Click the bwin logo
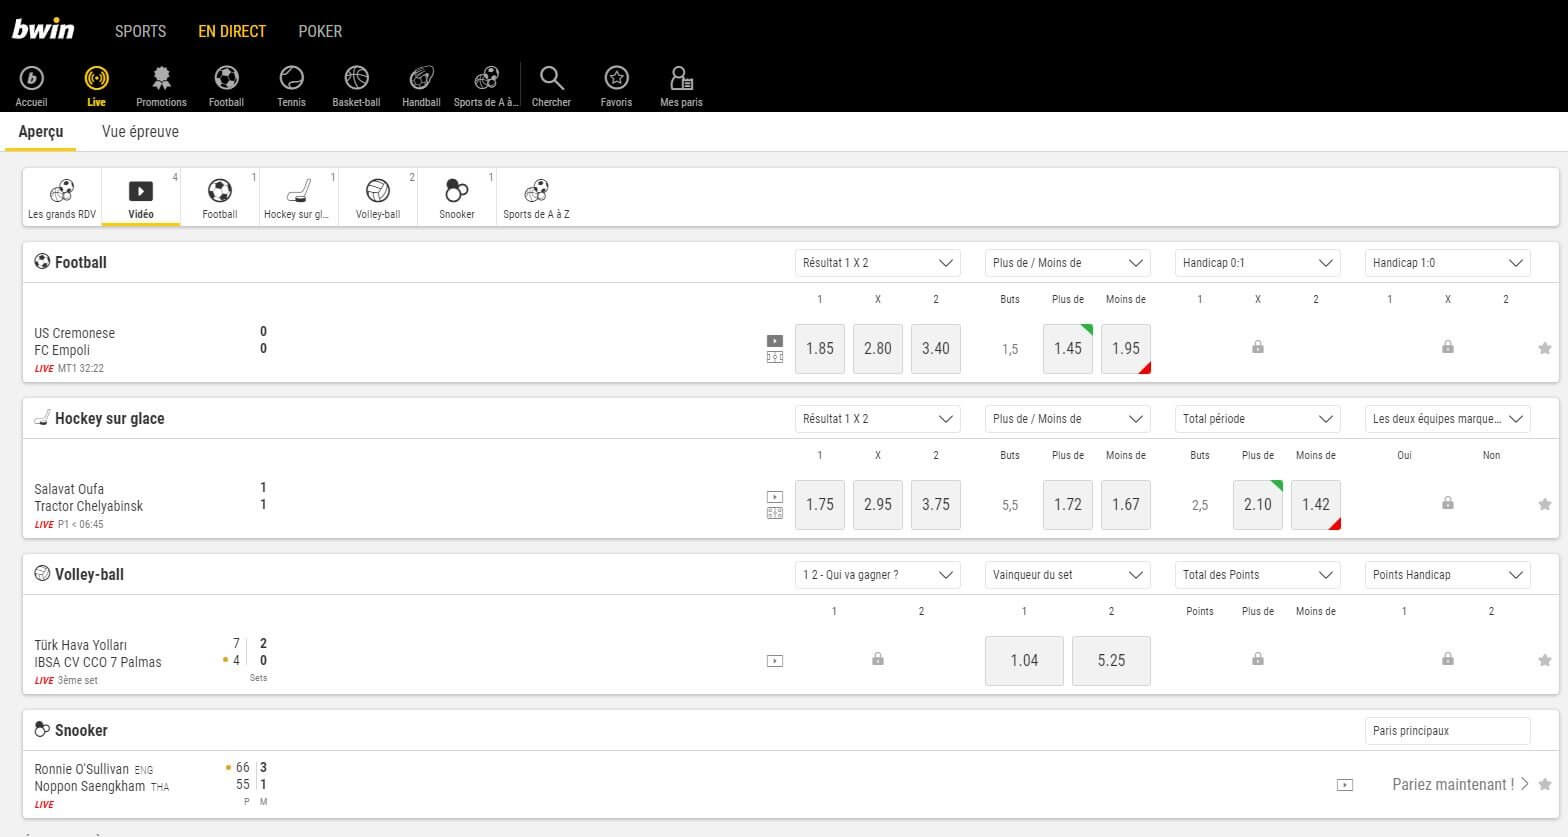This screenshot has height=837, width=1568. tap(43, 29)
